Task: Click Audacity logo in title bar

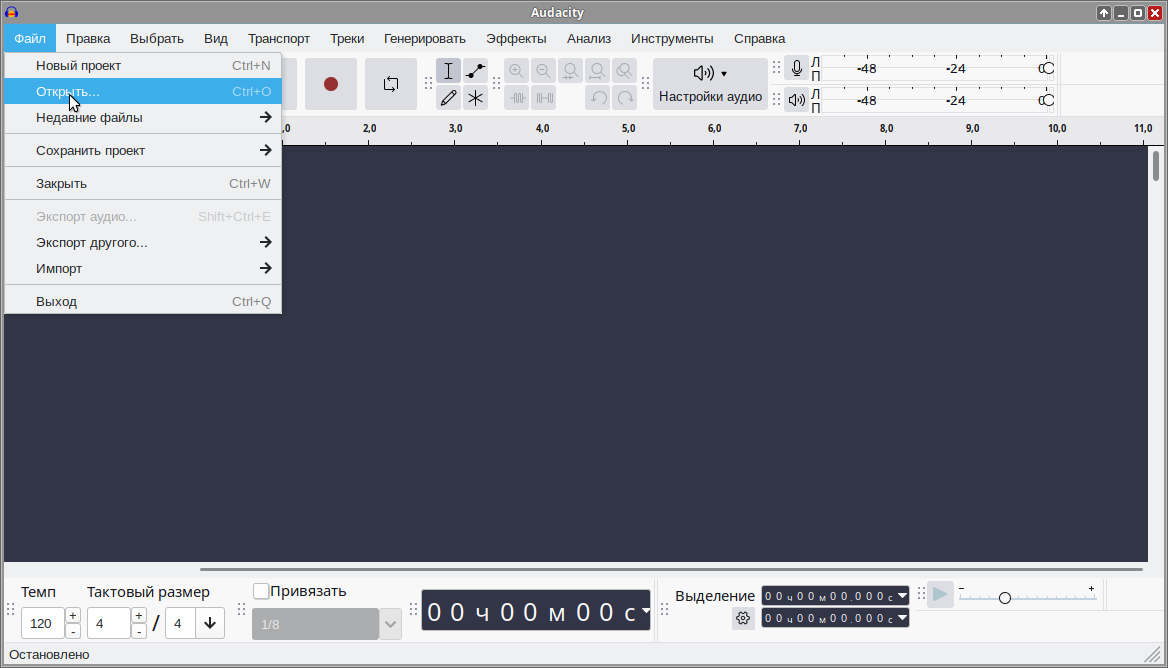Action: 11,12
